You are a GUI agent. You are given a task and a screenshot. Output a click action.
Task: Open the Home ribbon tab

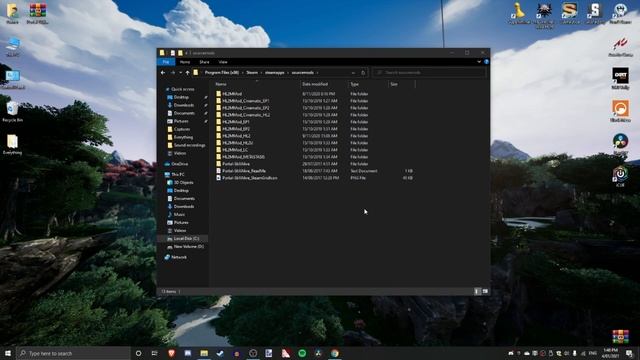(185, 62)
